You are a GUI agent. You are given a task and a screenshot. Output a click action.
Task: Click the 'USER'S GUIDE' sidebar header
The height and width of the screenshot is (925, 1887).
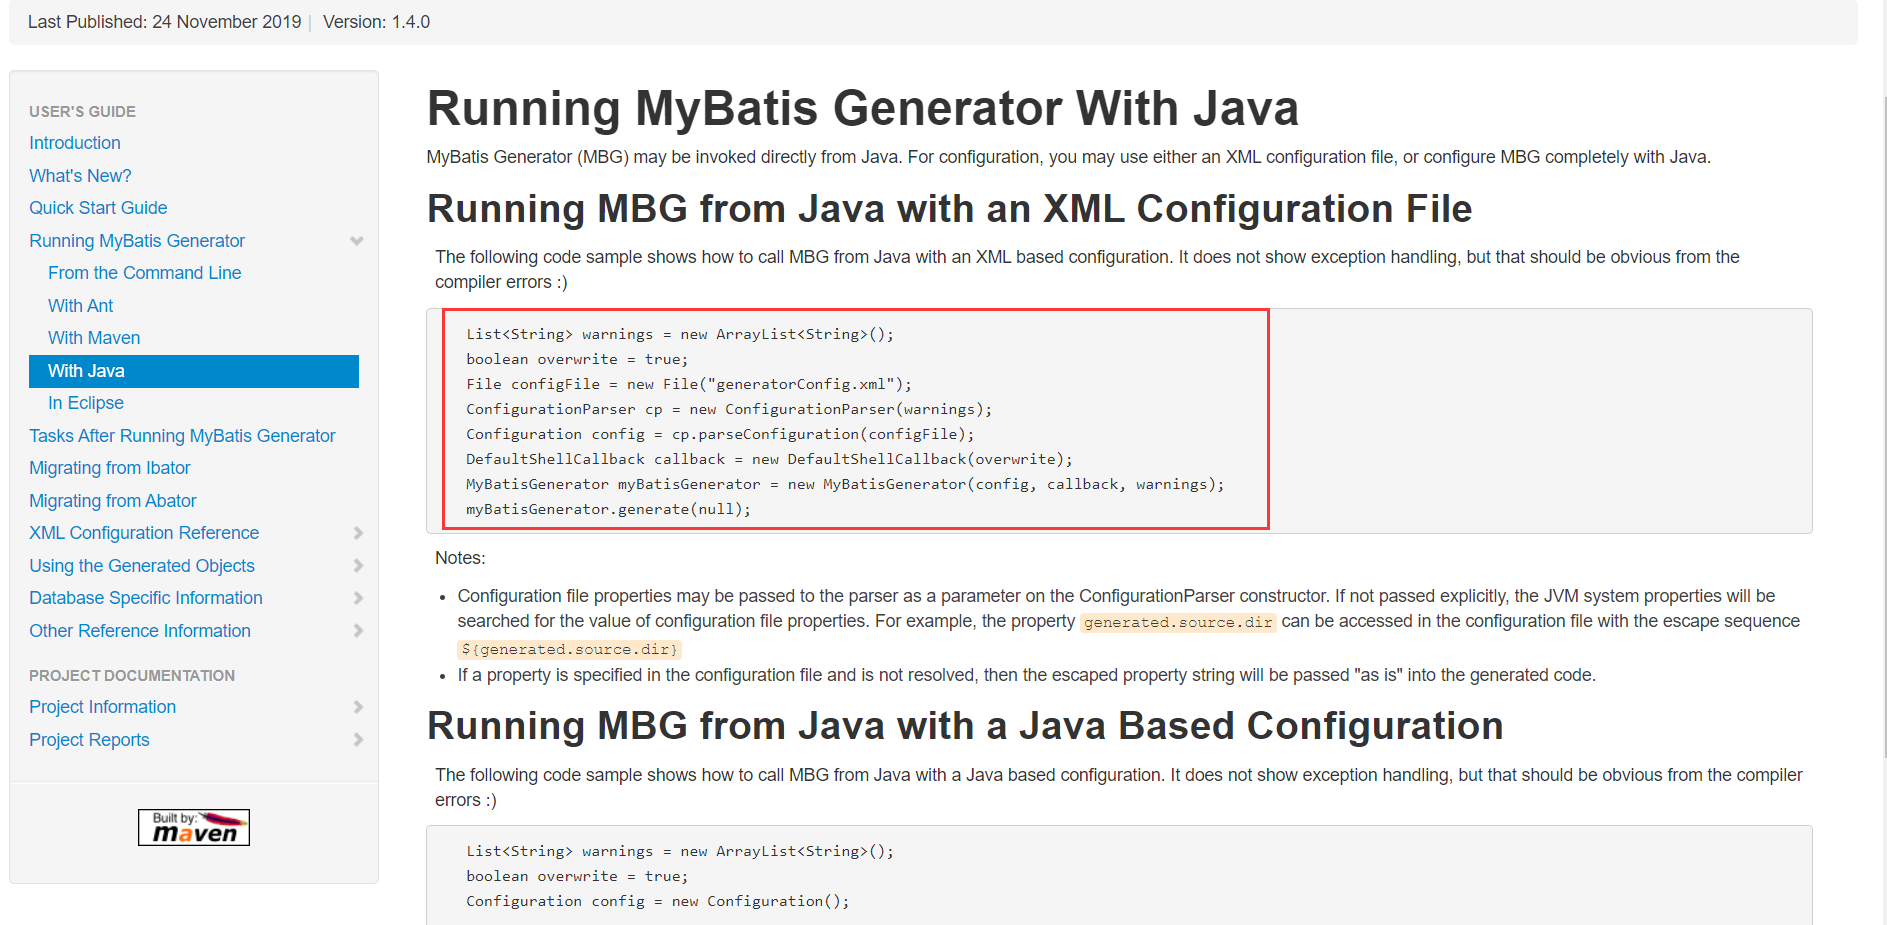click(x=82, y=112)
